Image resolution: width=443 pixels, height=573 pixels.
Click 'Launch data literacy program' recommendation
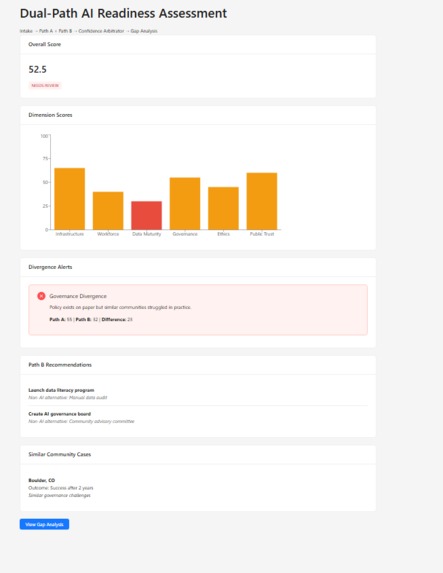click(x=61, y=390)
